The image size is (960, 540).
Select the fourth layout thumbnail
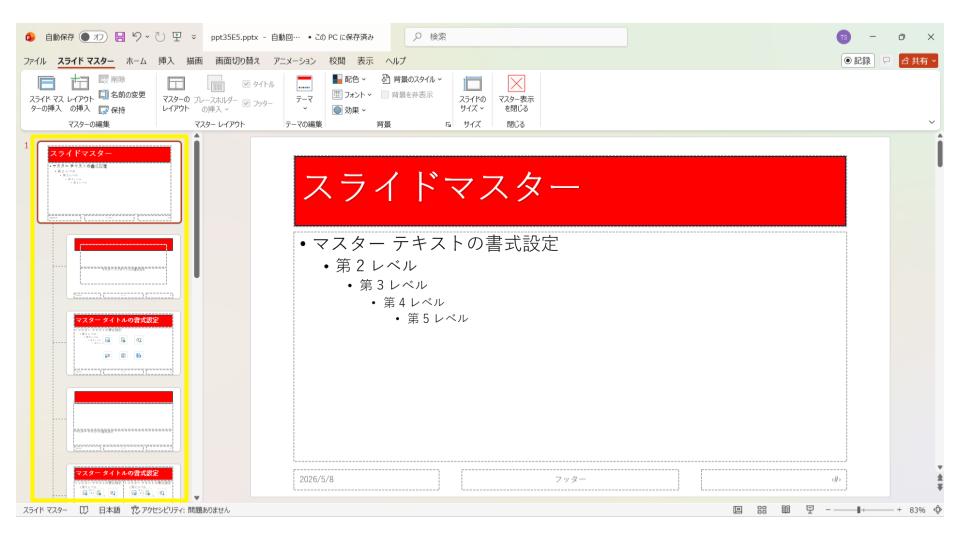pyautogui.click(x=124, y=419)
